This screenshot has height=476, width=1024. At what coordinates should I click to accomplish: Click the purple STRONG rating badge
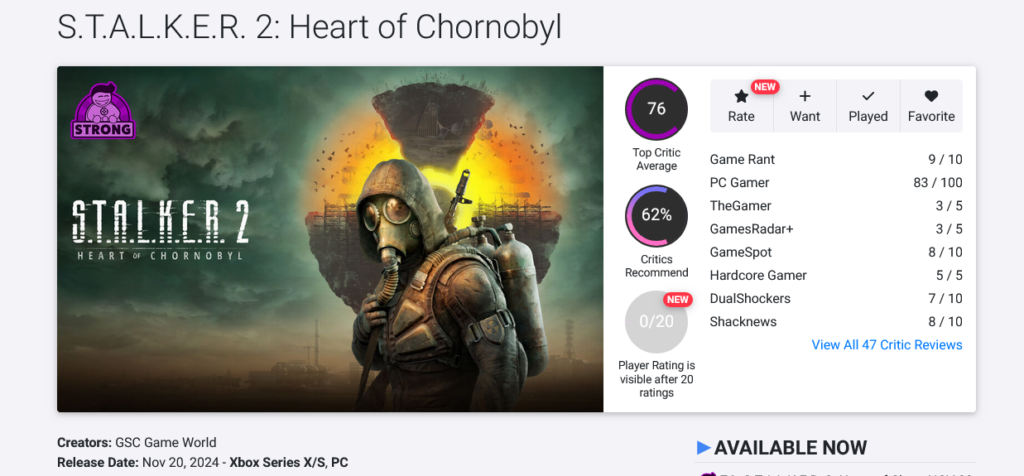click(x=103, y=110)
